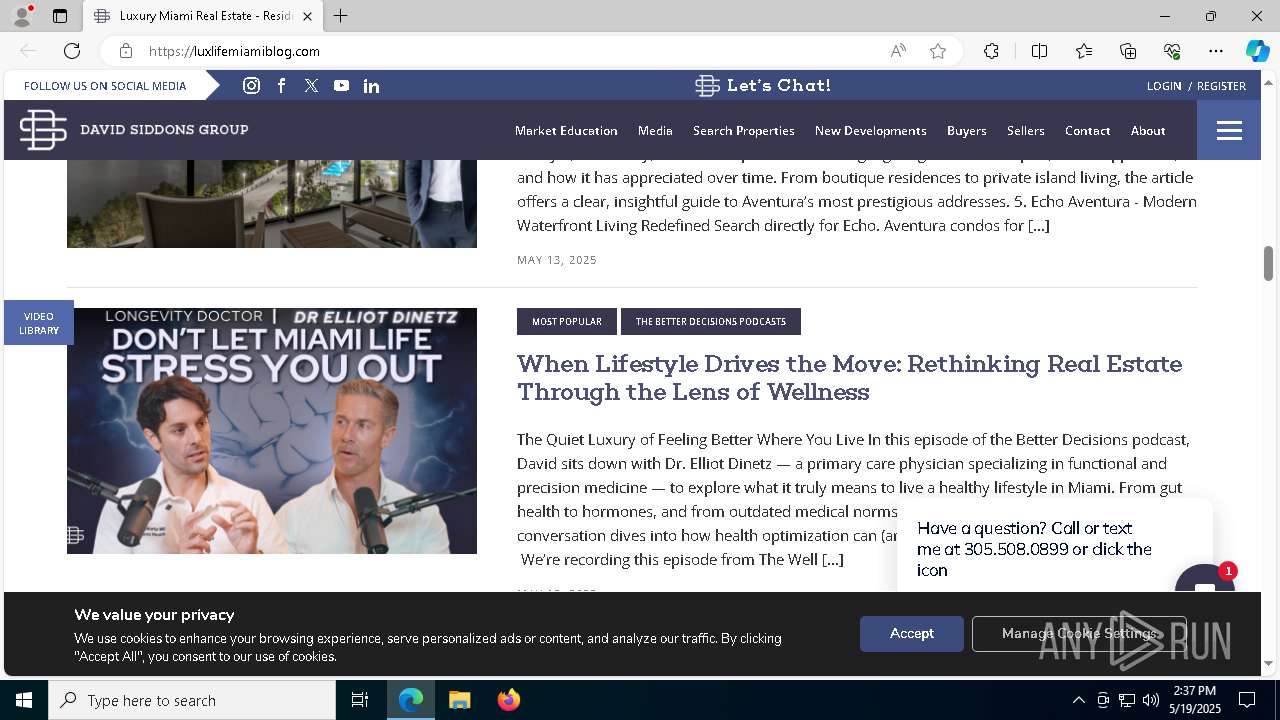Click the REGISTER link

click(x=1221, y=86)
